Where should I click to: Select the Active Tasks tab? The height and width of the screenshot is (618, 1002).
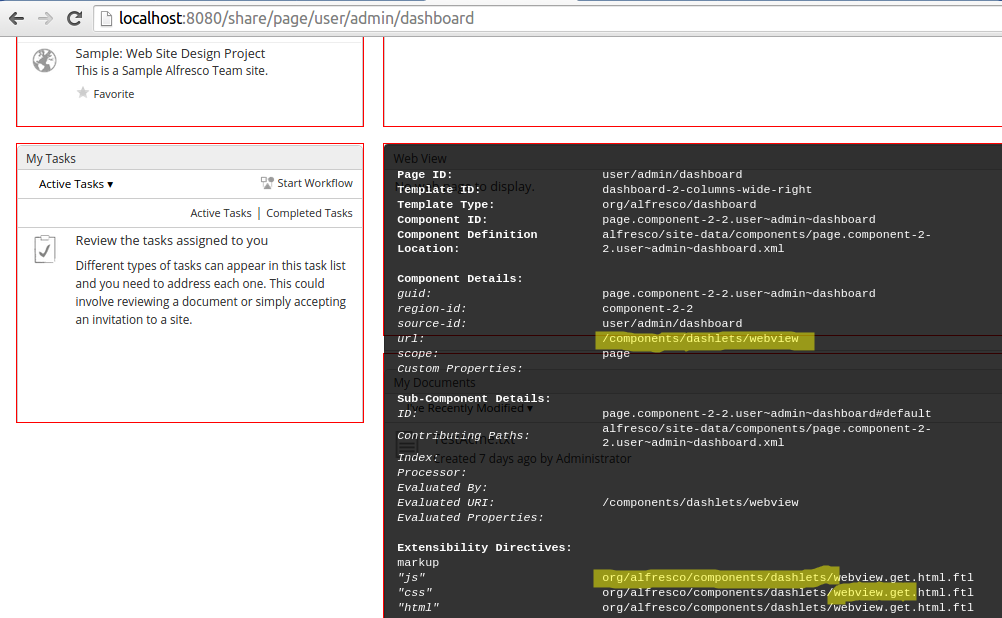(220, 212)
